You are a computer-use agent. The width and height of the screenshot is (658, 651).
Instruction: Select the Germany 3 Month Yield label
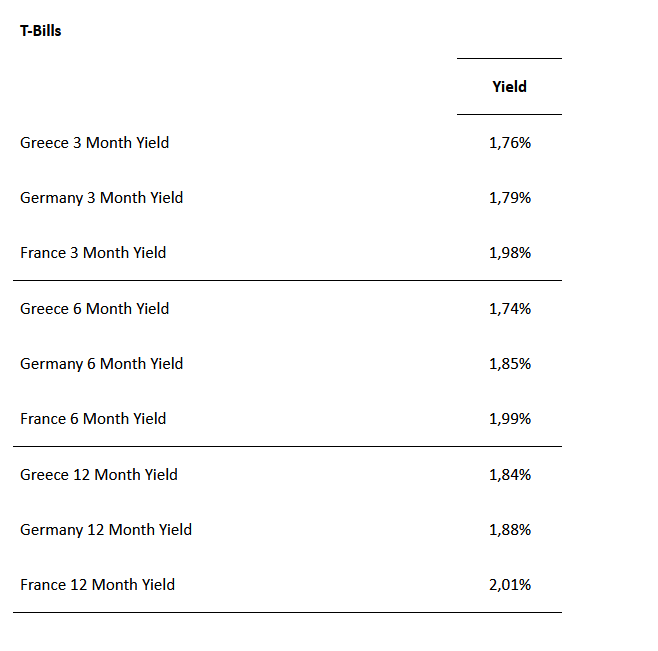click(101, 198)
